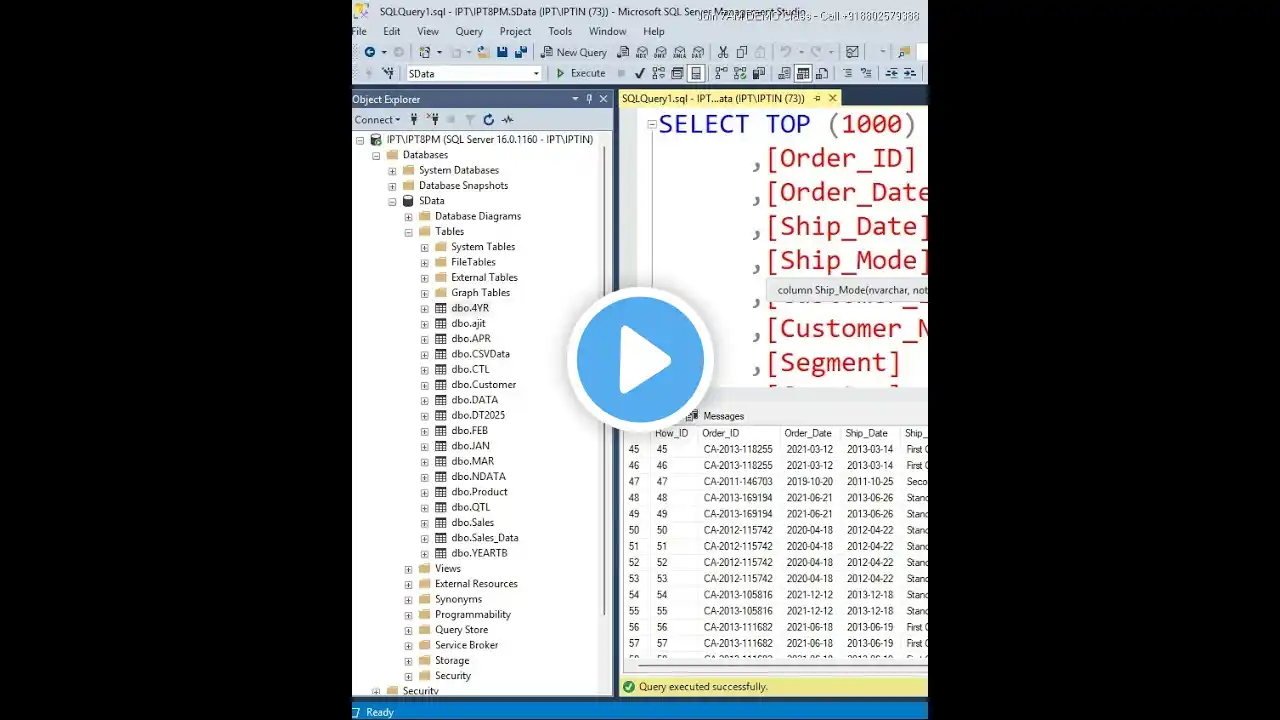Click the New Query toolbar button
1280x720 pixels.
[574, 52]
